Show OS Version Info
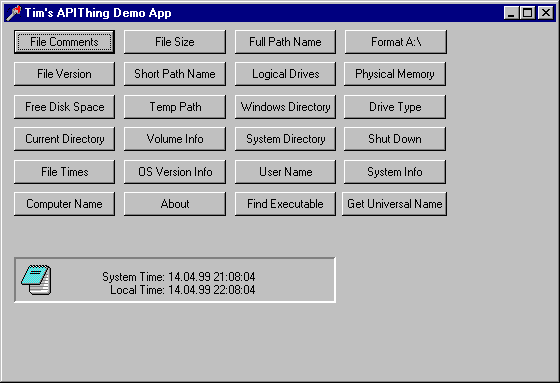The height and width of the screenshot is (383, 560). (175, 172)
